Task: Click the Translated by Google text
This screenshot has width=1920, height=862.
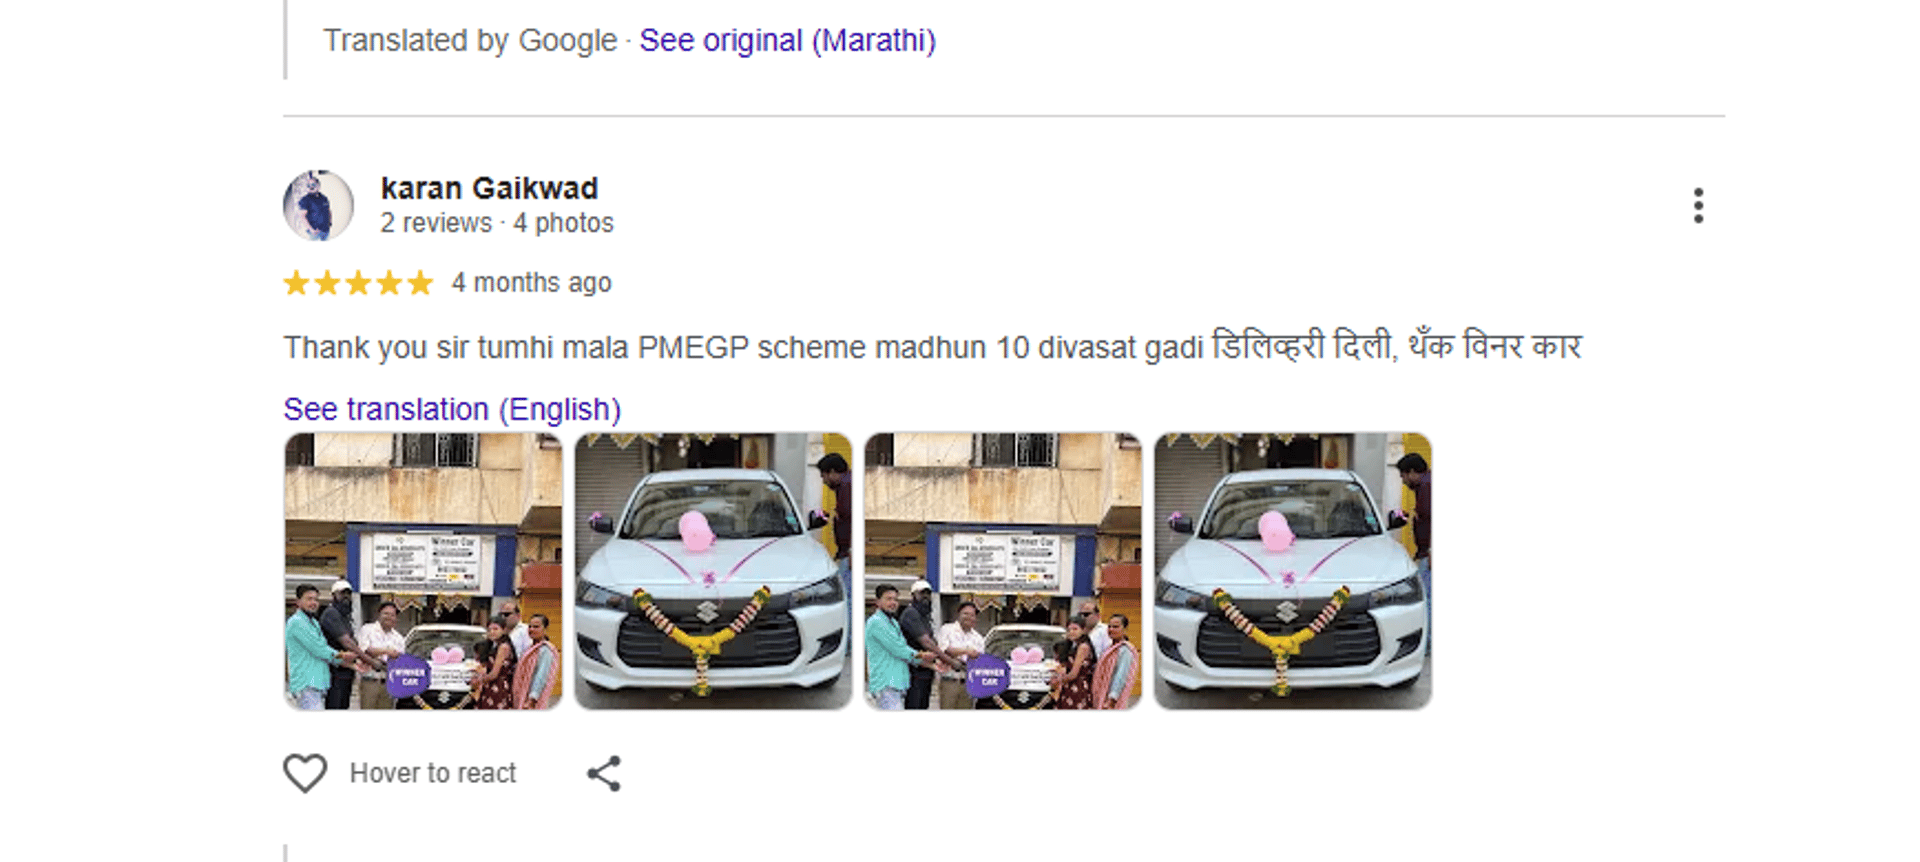Action: (470, 41)
